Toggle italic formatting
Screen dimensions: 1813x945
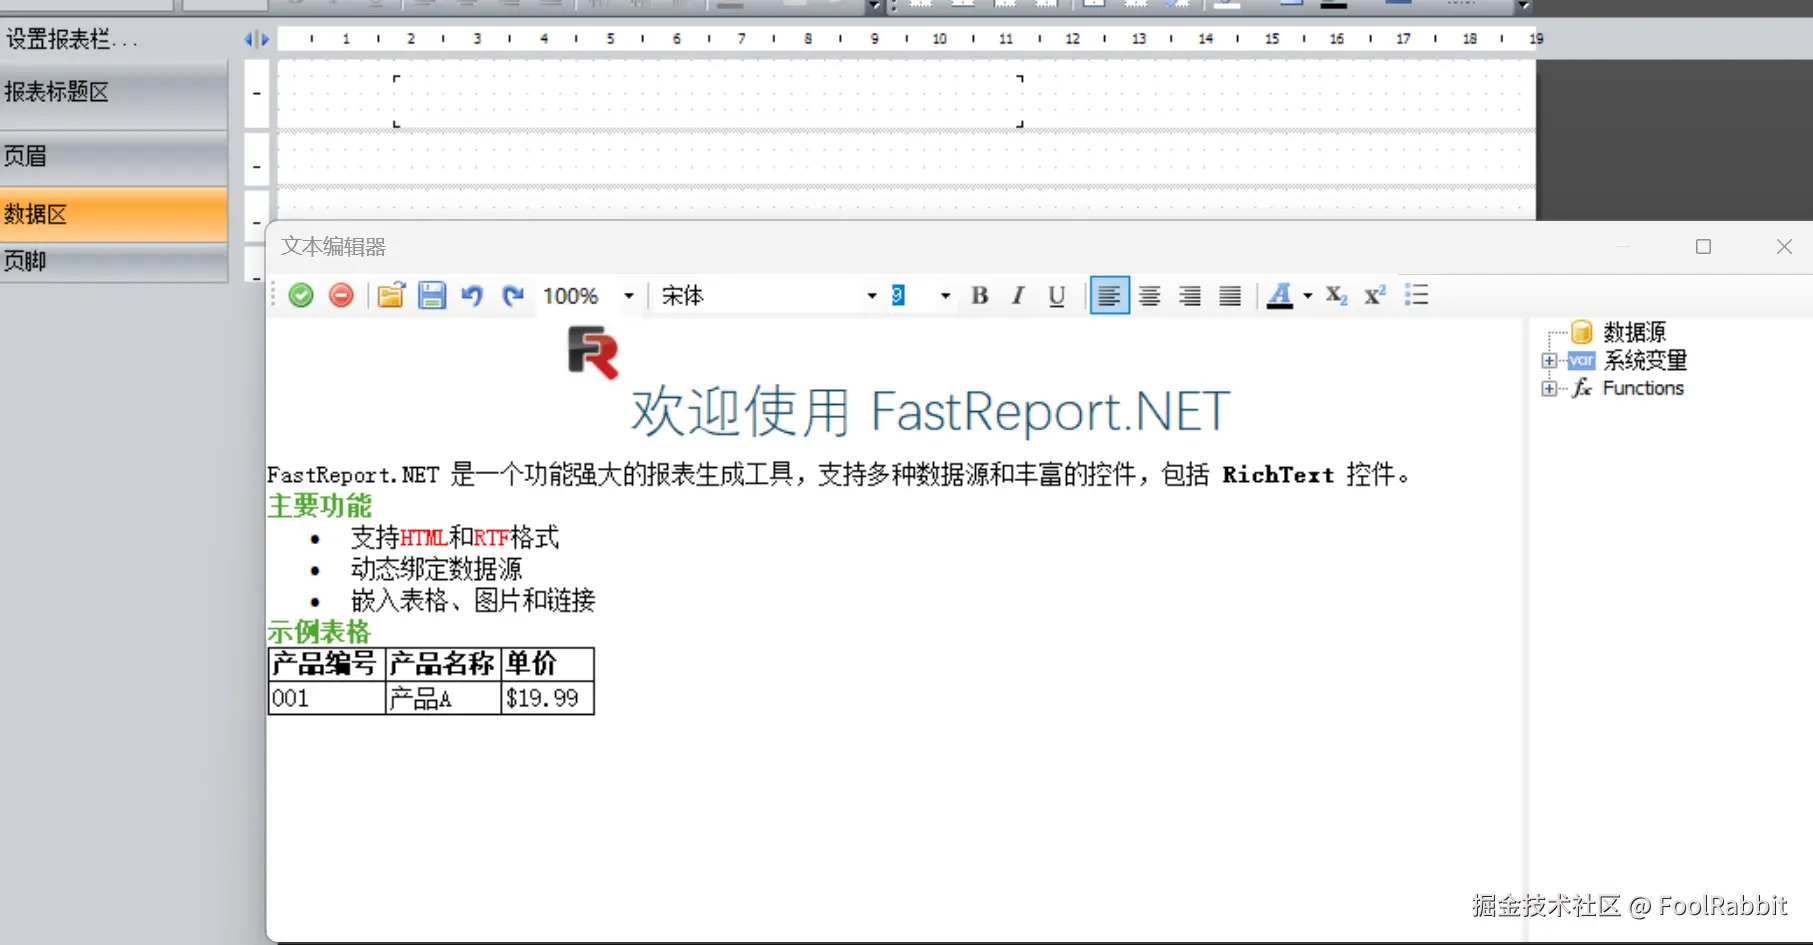[1018, 296]
